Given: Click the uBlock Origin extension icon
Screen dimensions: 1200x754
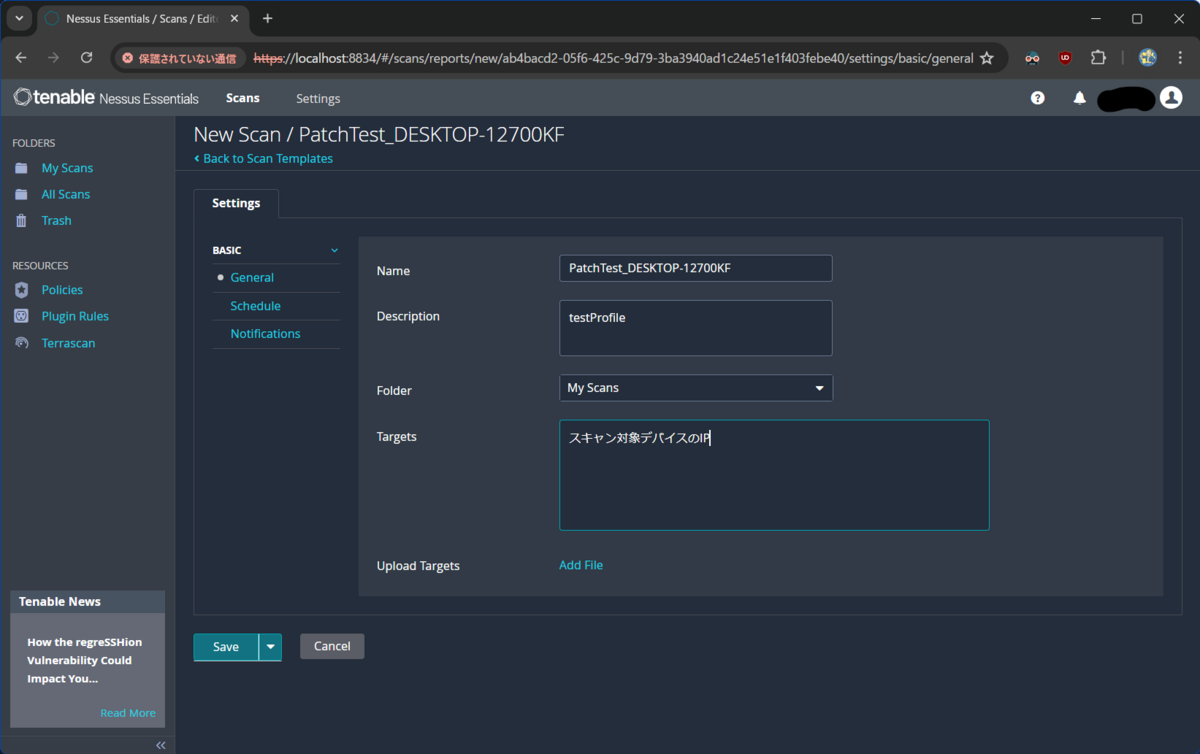Looking at the screenshot, I should pos(1065,58).
